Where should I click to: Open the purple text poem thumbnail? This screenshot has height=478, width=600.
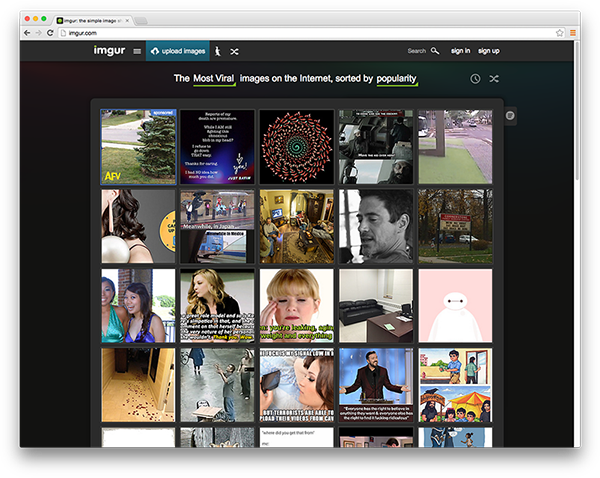(217, 147)
